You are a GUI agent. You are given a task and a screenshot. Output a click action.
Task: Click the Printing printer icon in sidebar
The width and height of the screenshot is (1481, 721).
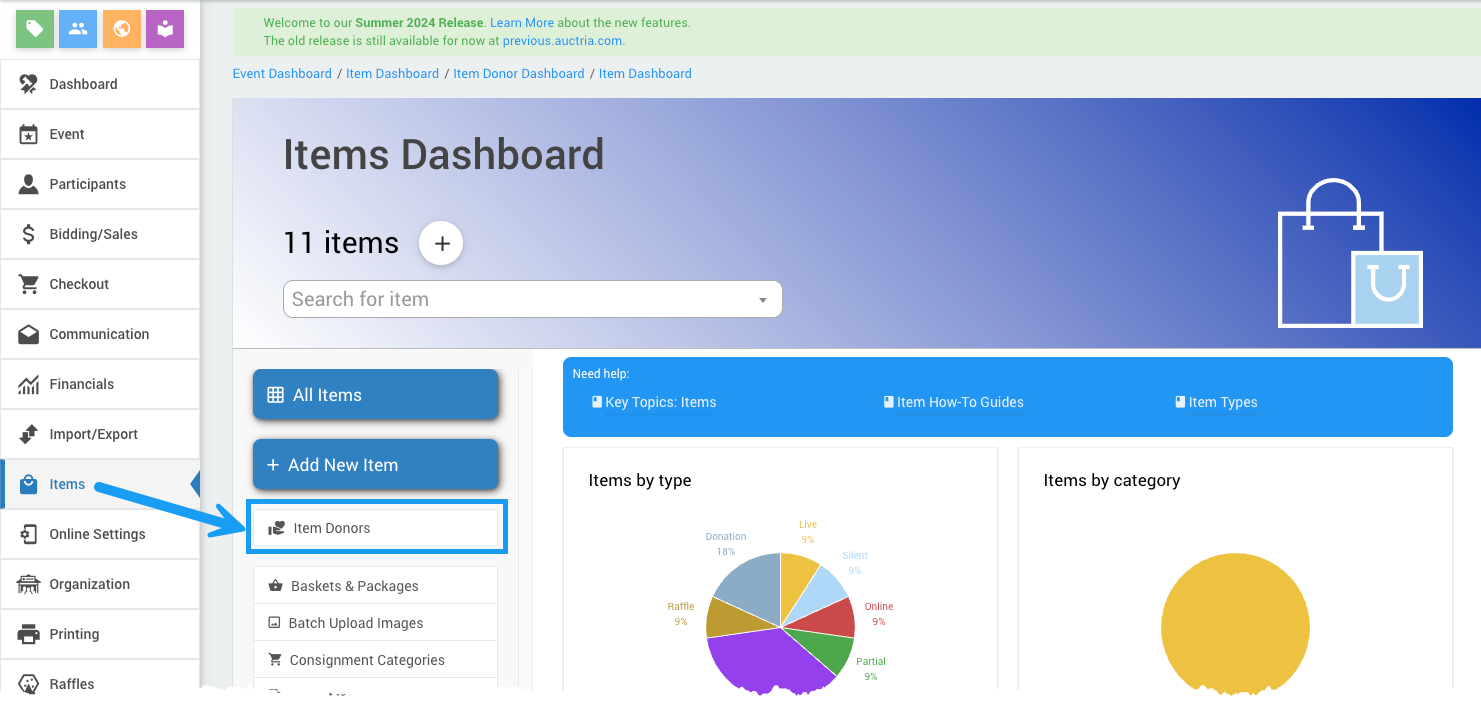pyautogui.click(x=29, y=634)
